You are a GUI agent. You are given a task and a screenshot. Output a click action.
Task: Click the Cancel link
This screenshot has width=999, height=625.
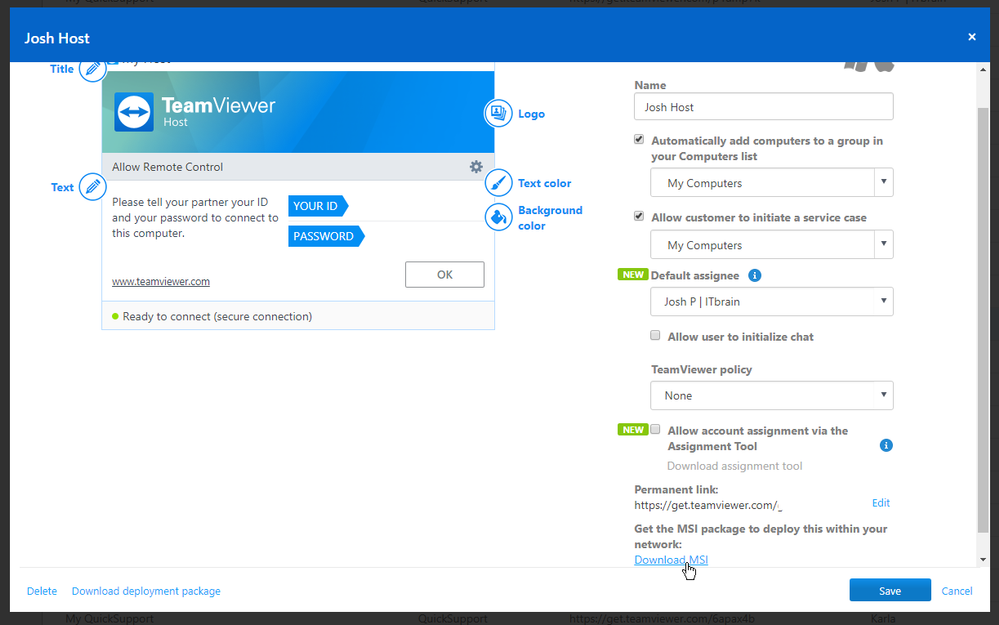[x=957, y=591]
